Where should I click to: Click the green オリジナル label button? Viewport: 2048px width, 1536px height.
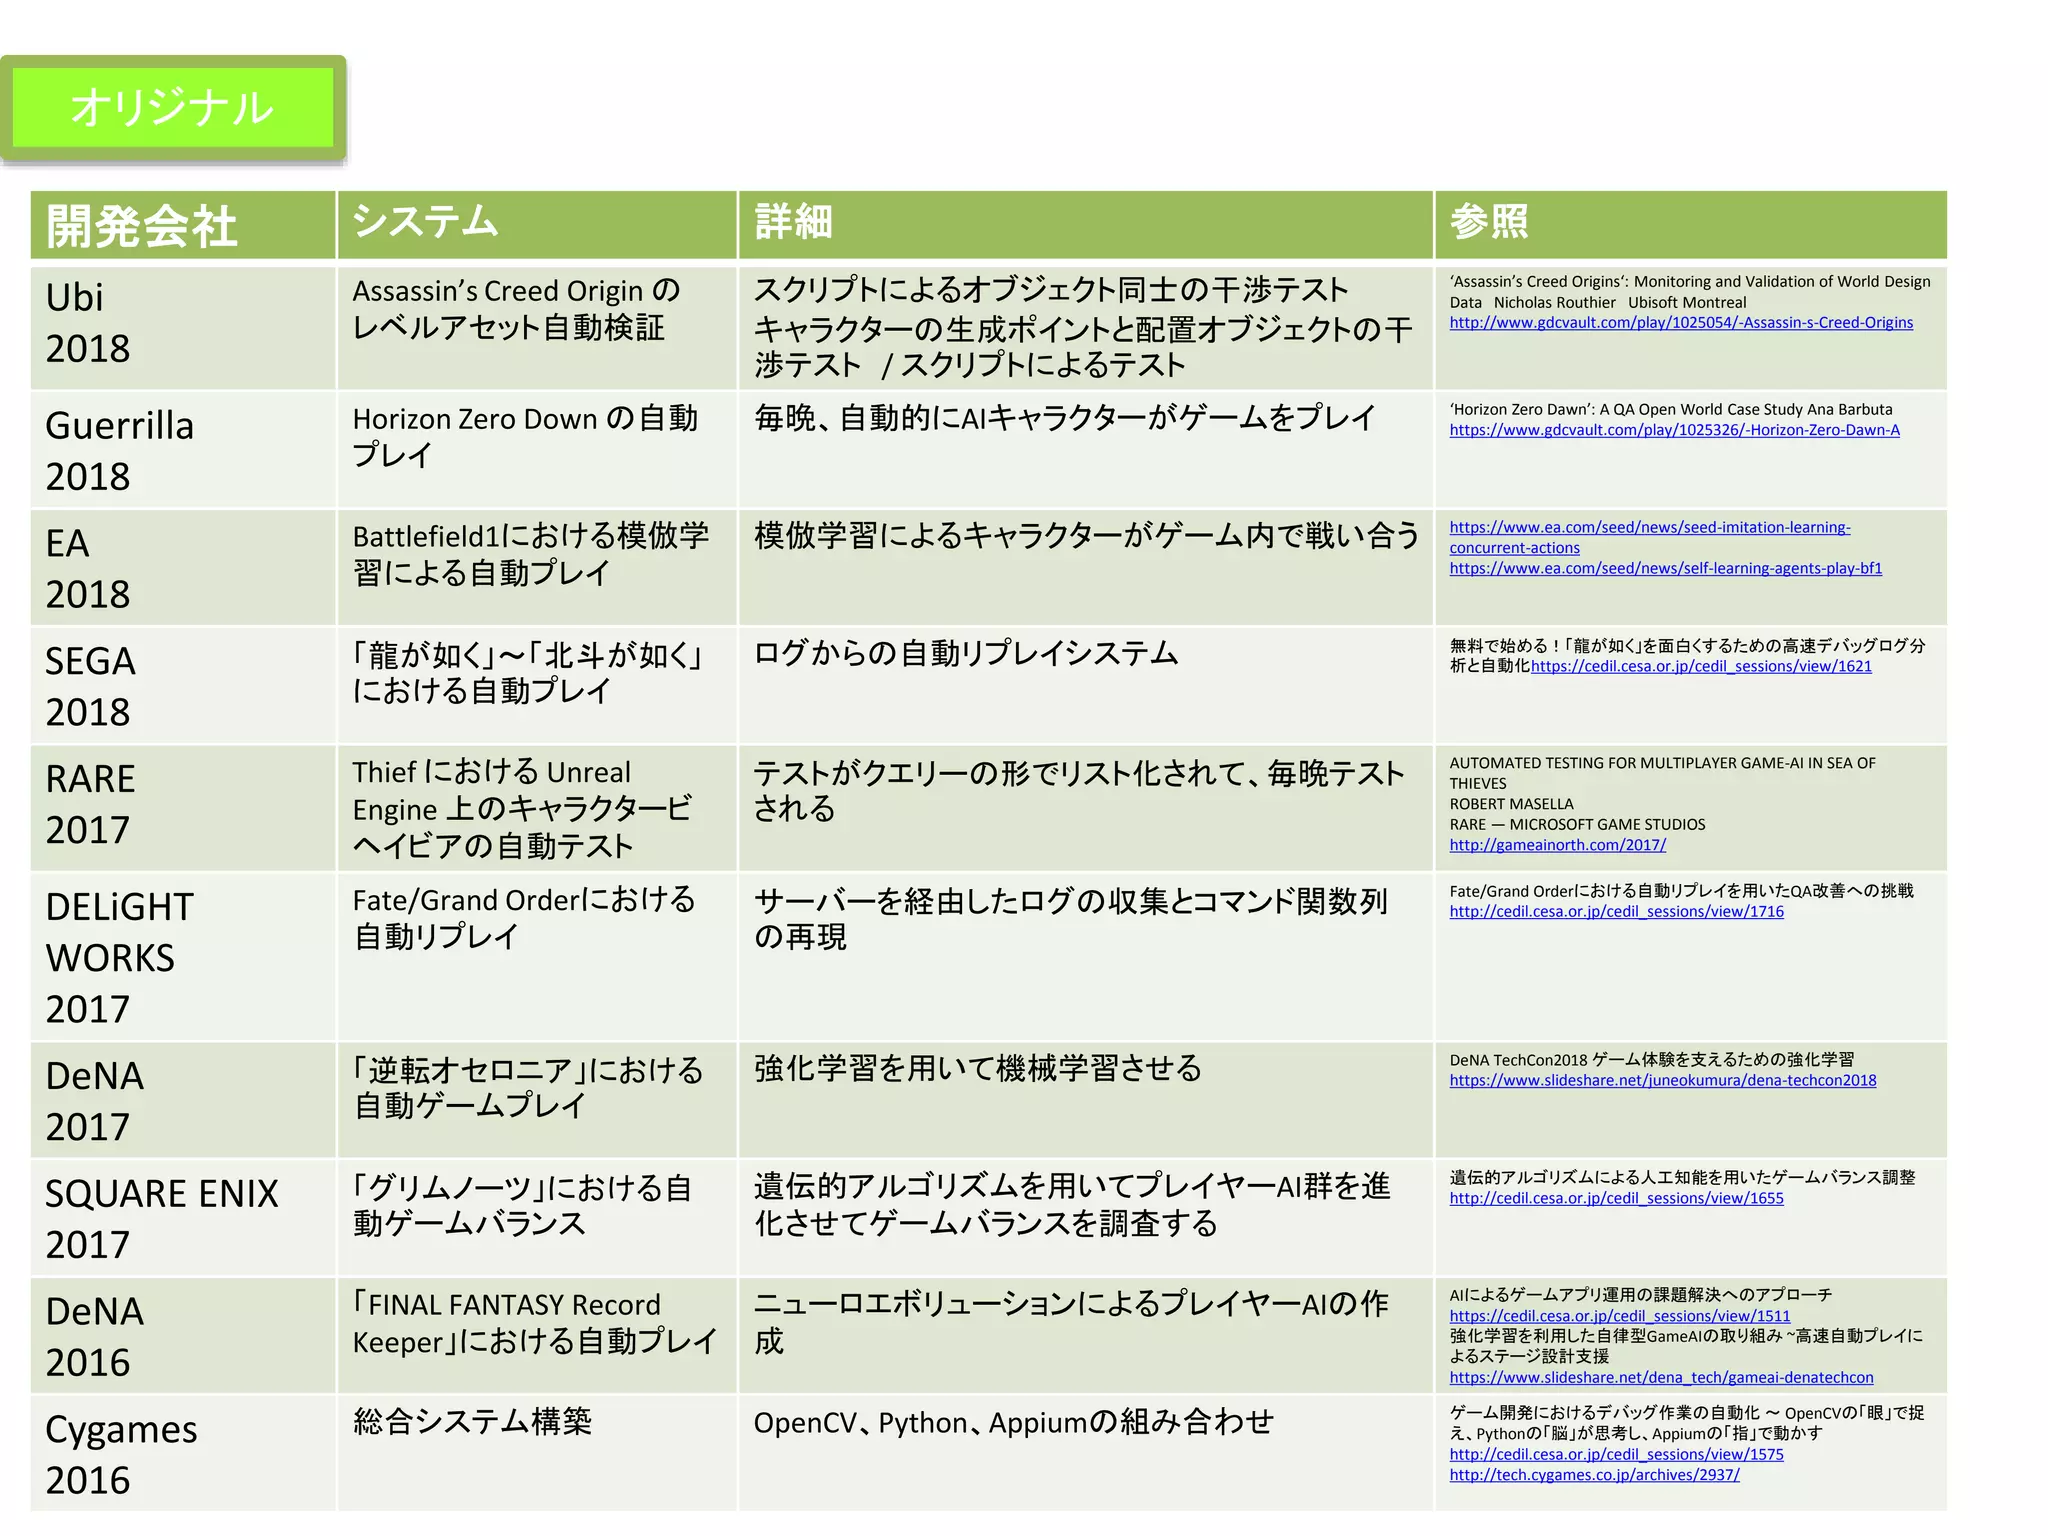tap(173, 108)
